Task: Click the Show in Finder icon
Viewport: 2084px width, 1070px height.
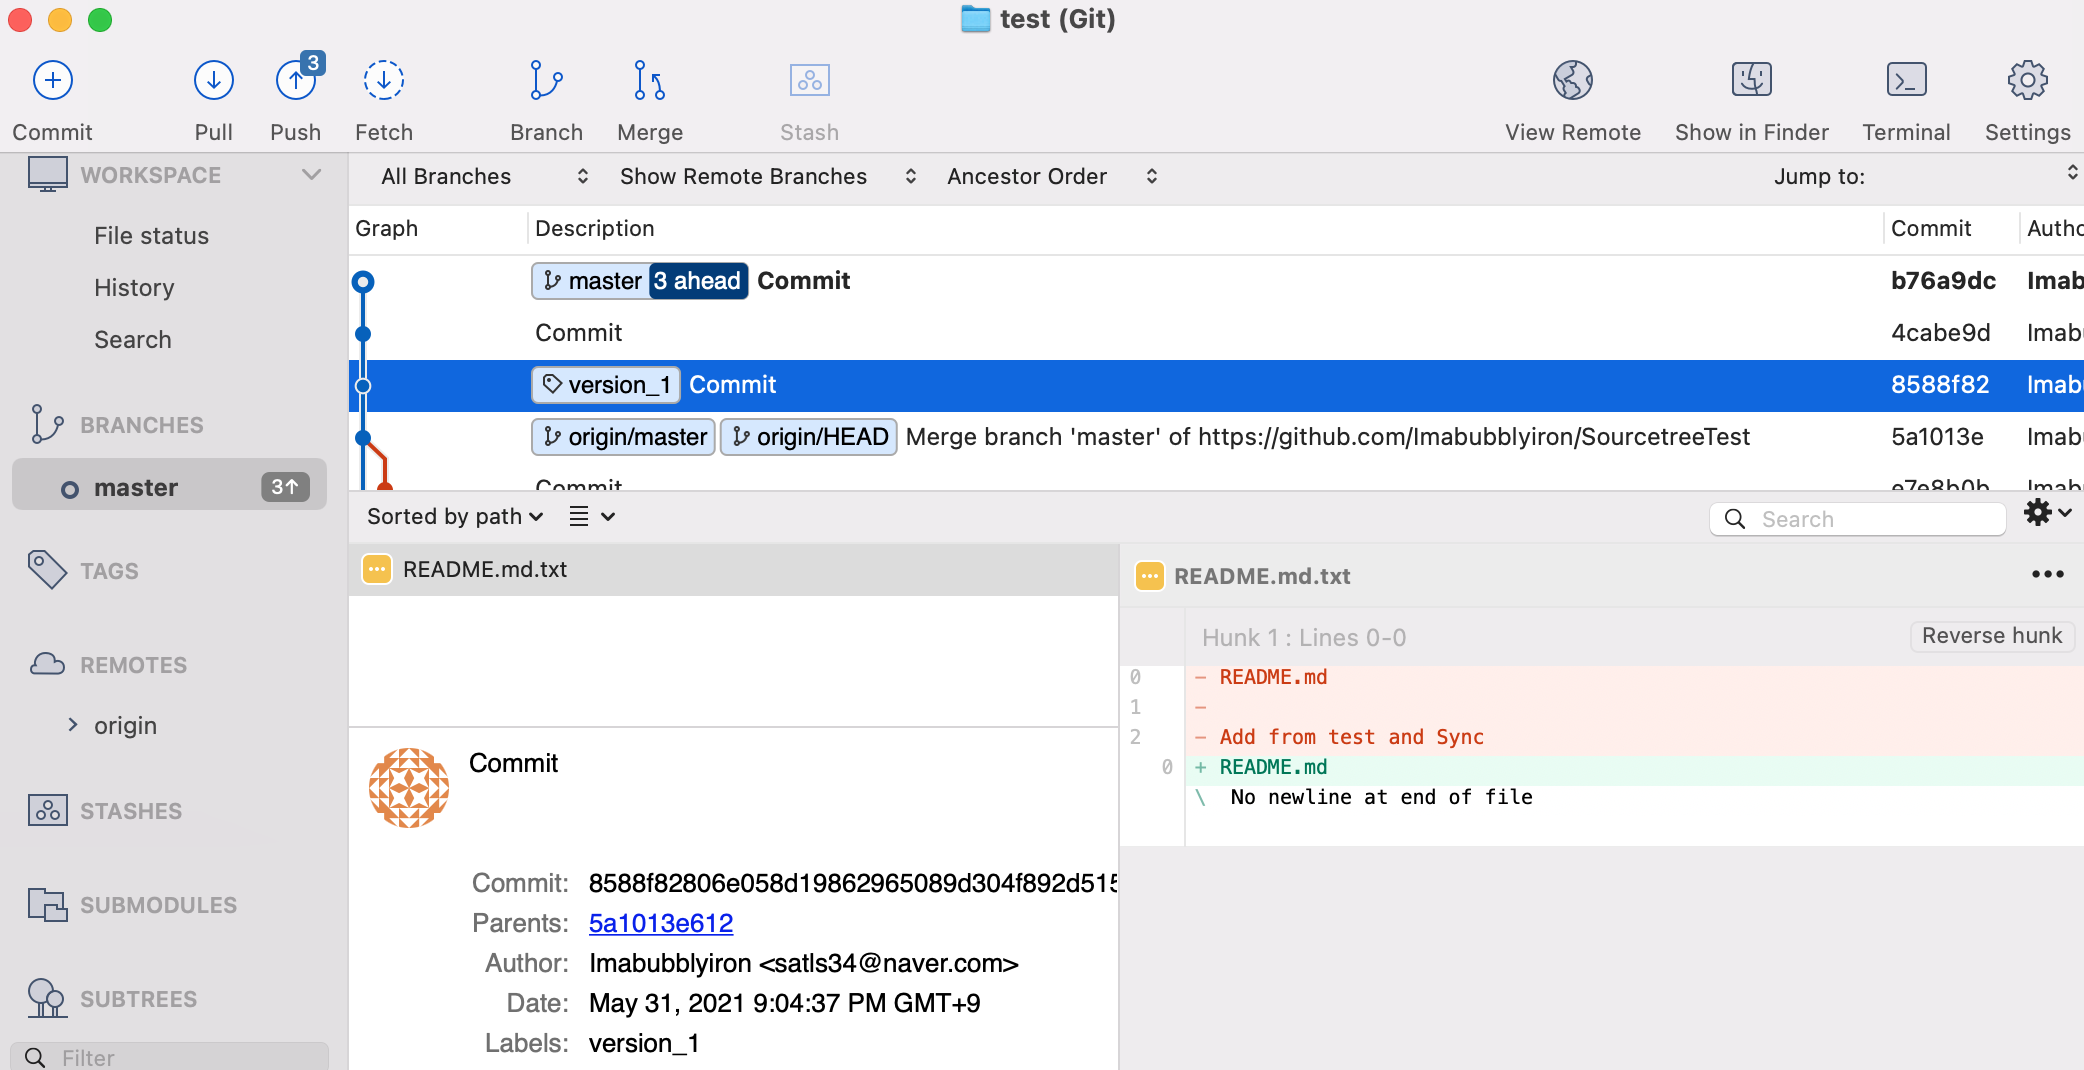Action: (x=1752, y=80)
